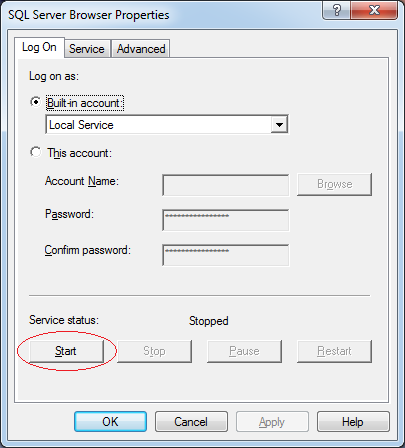Click the title bar question mark help icon
The image size is (405, 448).
pyautogui.click(x=336, y=10)
